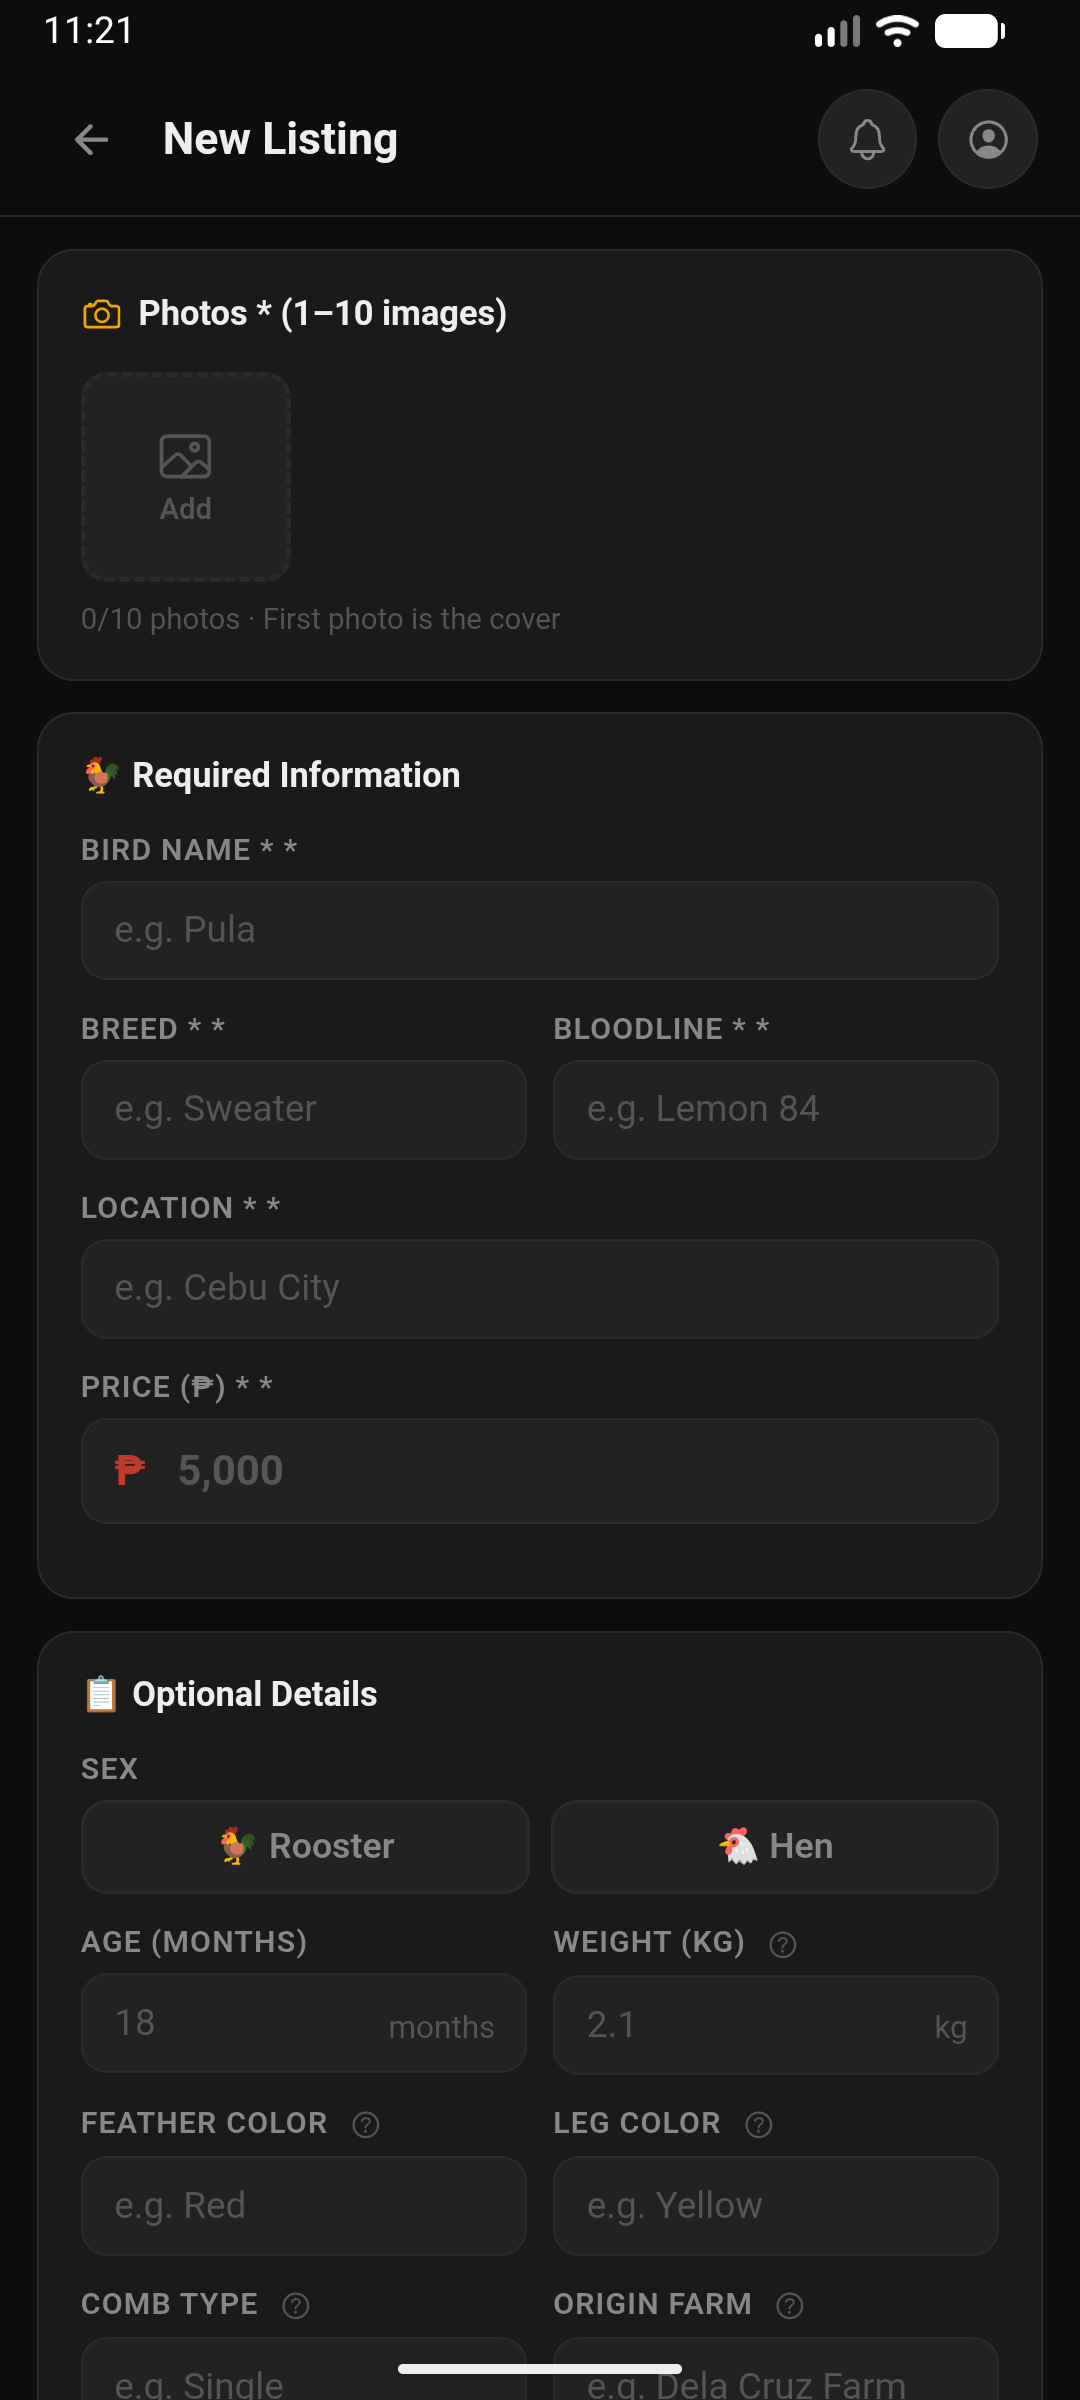Select Hen as the bird's sex
The height and width of the screenshot is (2400, 1080).
[x=775, y=1846]
